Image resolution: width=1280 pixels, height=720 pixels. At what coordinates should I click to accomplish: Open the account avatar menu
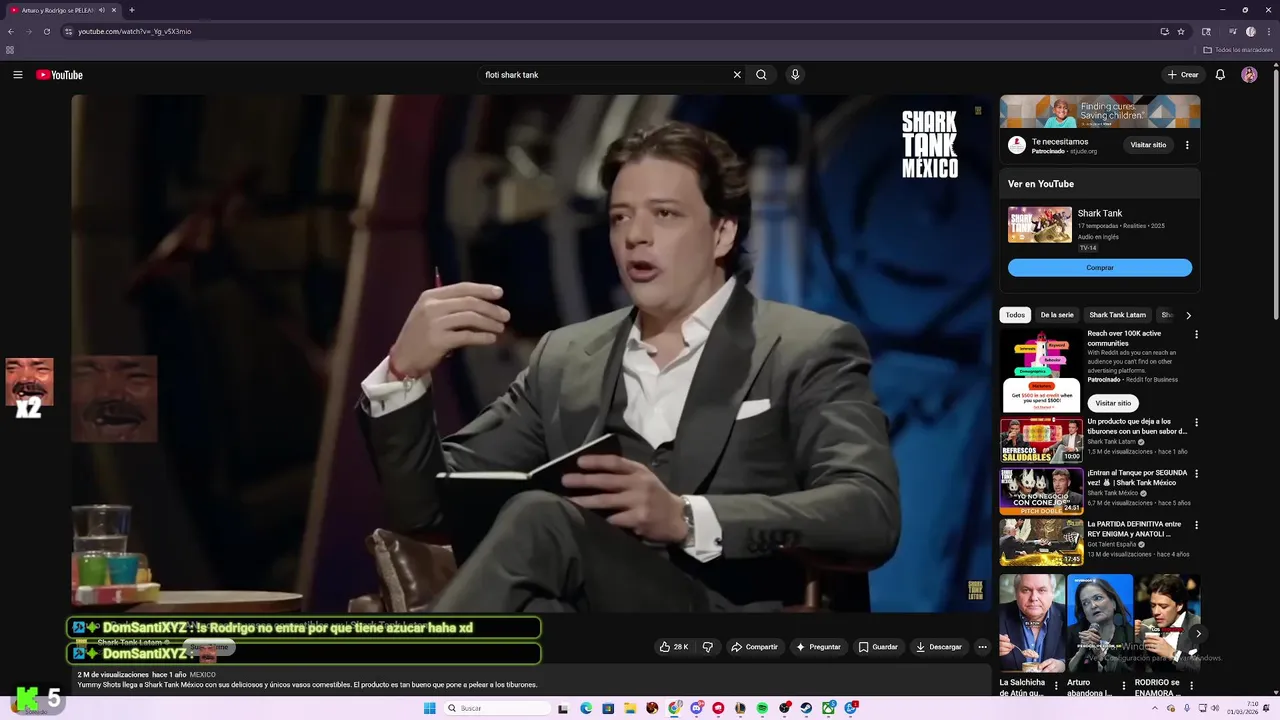point(1249,75)
